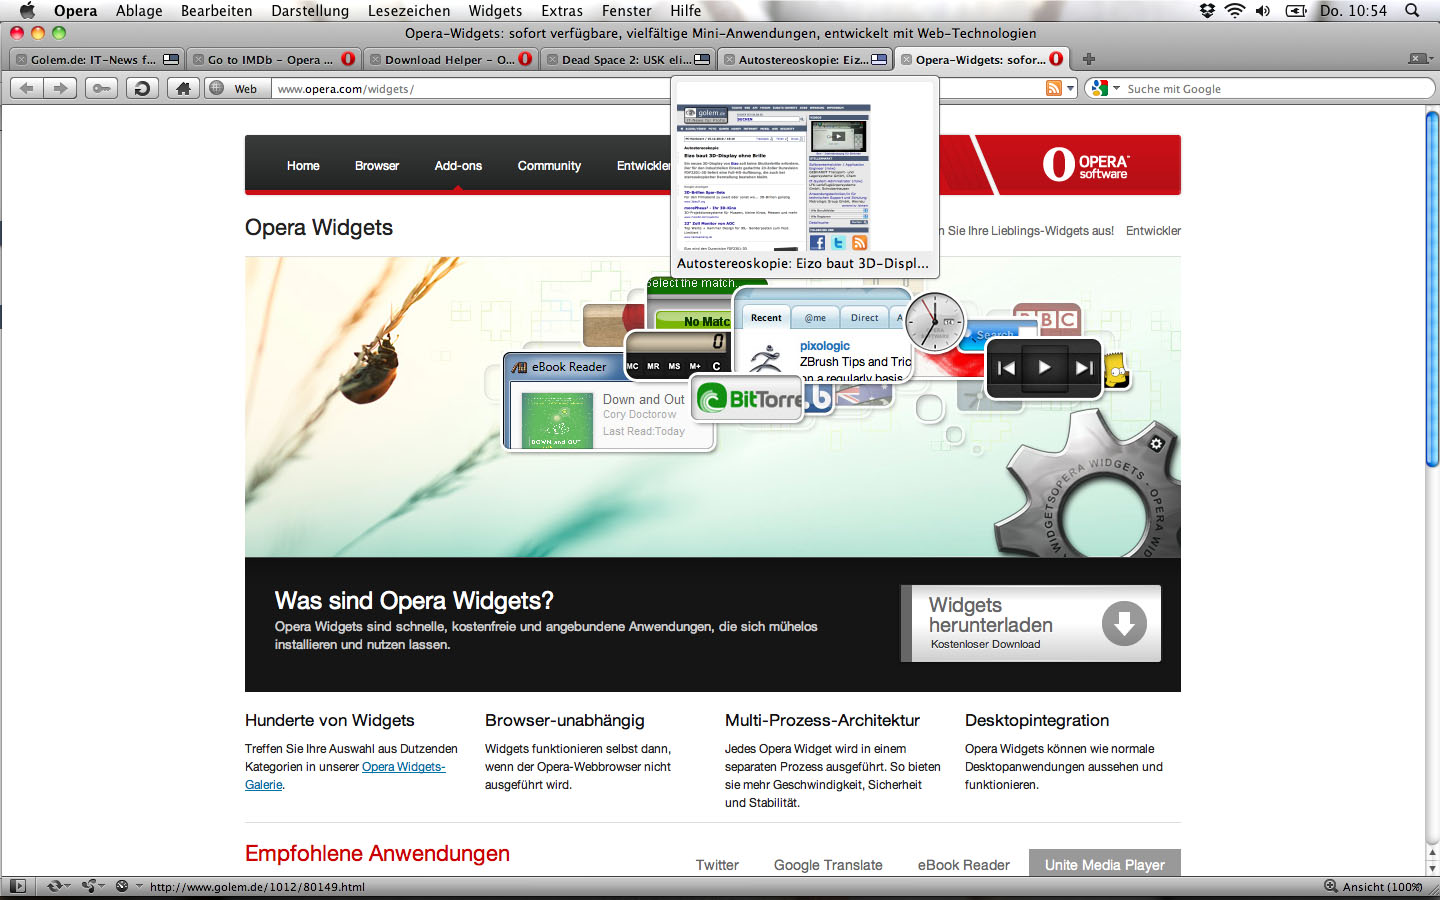Image resolution: width=1440 pixels, height=900 pixels.
Task: Click the password wand key icon
Action: pyautogui.click(x=101, y=89)
